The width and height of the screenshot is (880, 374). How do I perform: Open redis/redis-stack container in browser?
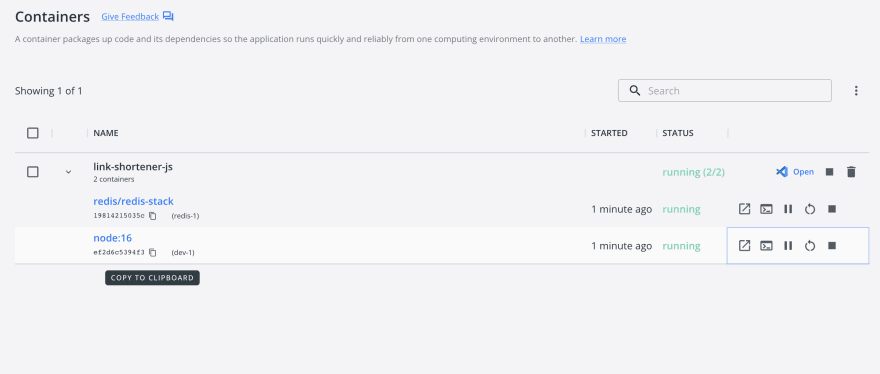tap(744, 209)
